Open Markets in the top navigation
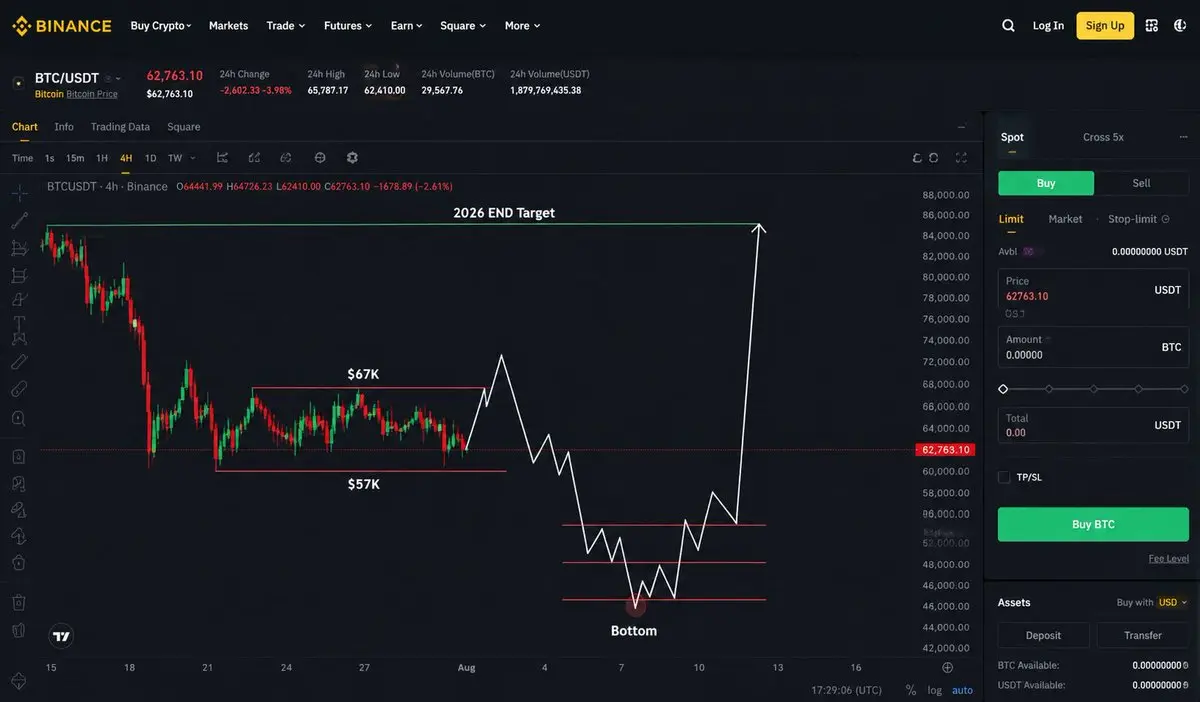The height and width of the screenshot is (702, 1200). (x=228, y=26)
